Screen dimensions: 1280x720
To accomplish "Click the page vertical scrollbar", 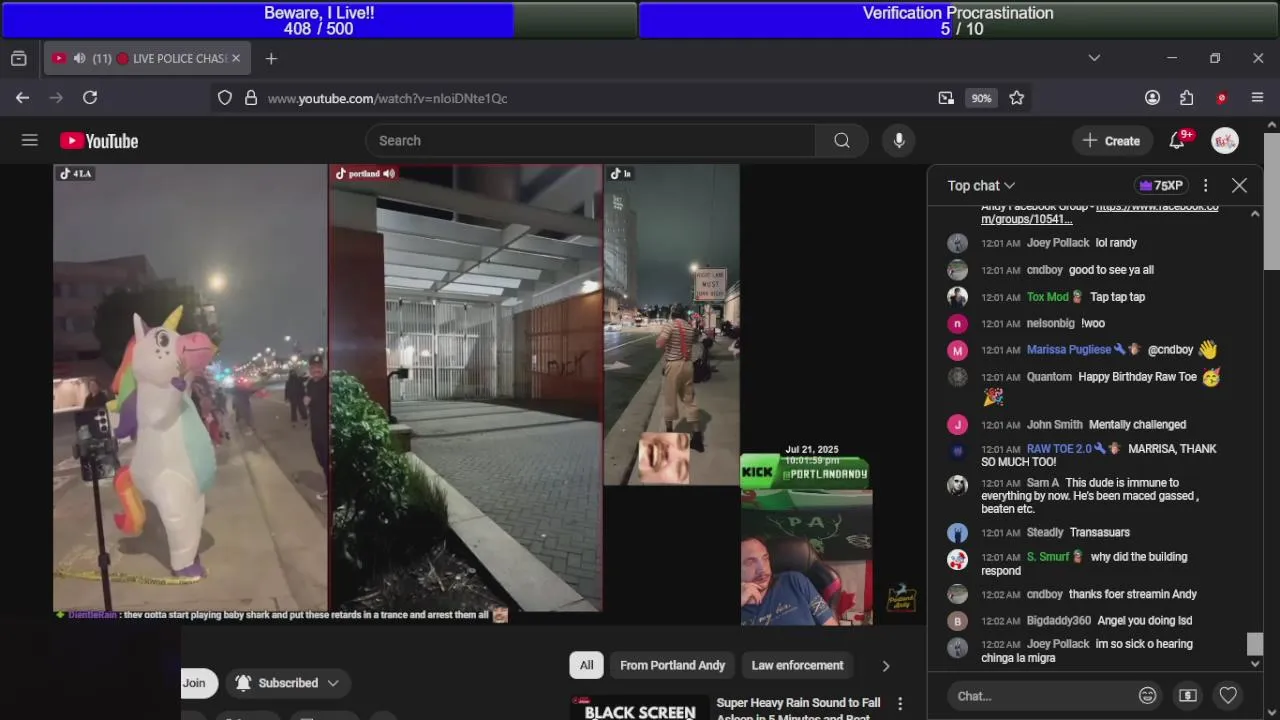I will pos(1271,200).
